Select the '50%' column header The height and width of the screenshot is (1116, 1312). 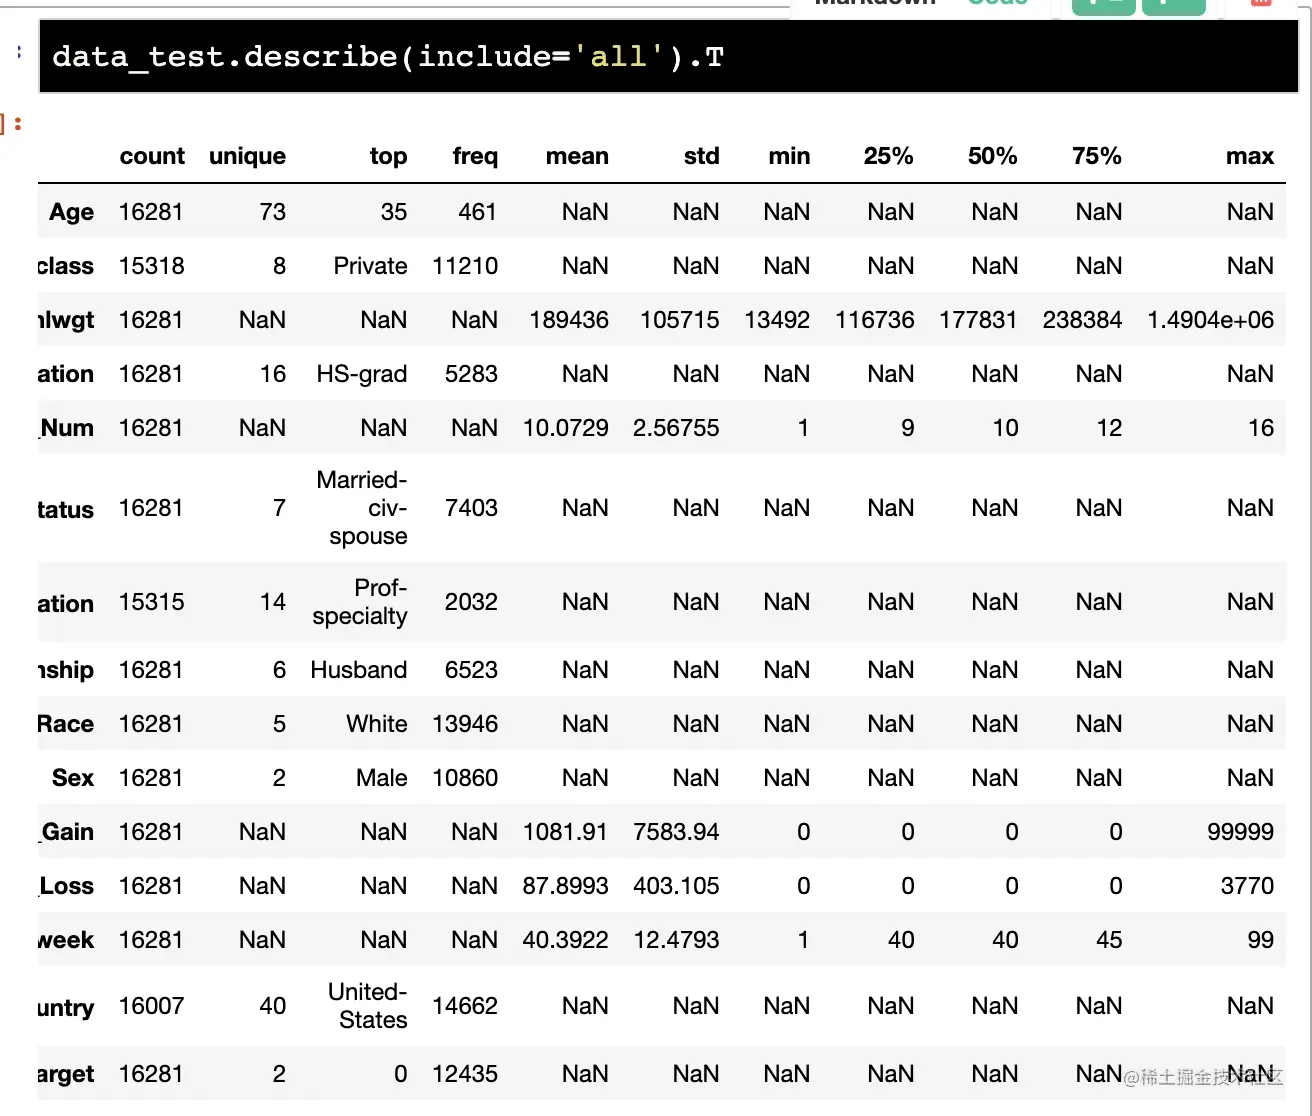click(993, 156)
